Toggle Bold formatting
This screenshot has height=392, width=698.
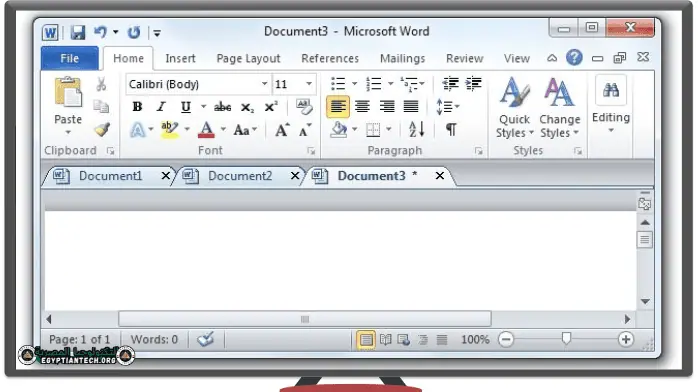coord(137,107)
